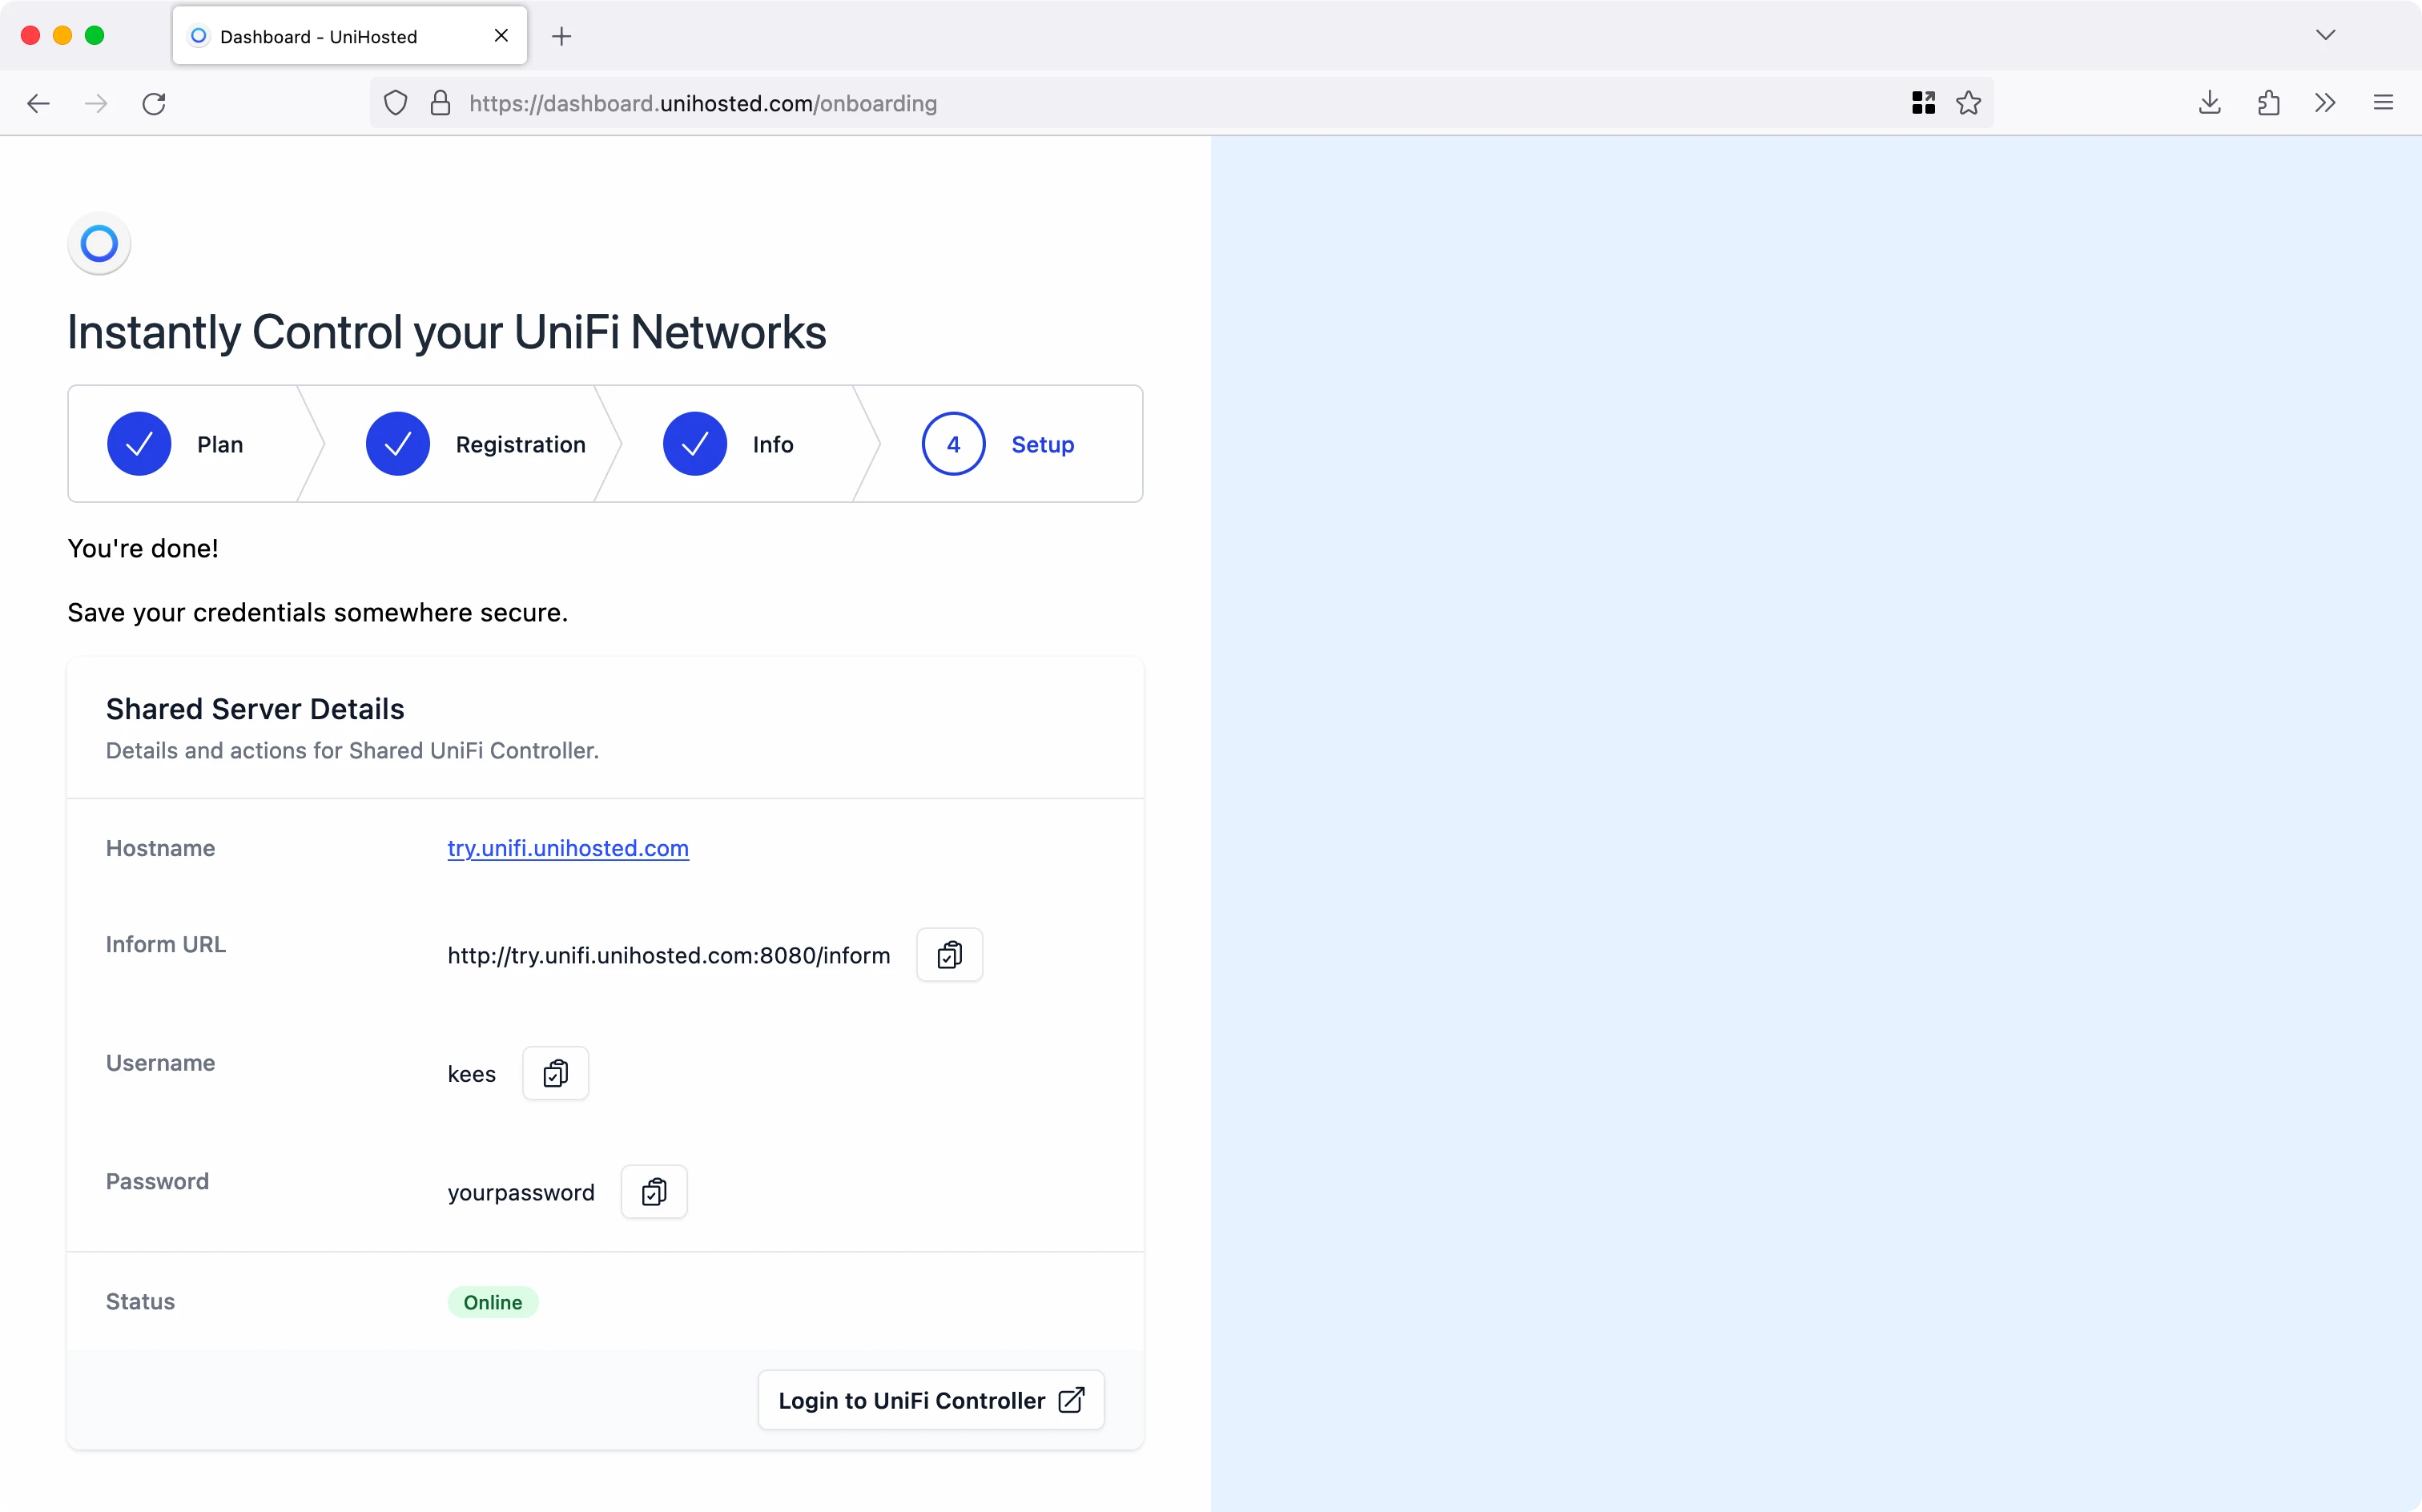Click the shield tracking protection icon
The image size is (2422, 1512).
click(396, 103)
